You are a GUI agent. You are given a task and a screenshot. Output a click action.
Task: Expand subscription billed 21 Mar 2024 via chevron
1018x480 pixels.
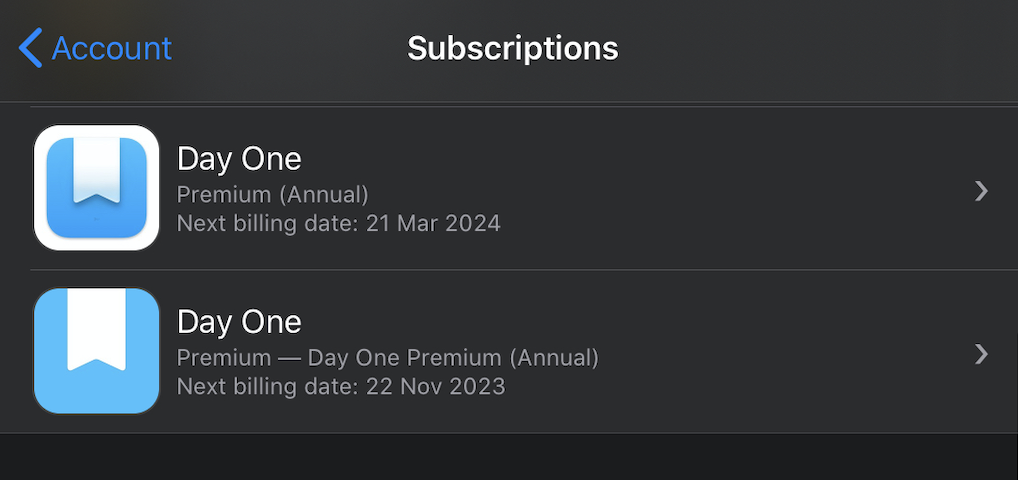click(981, 190)
